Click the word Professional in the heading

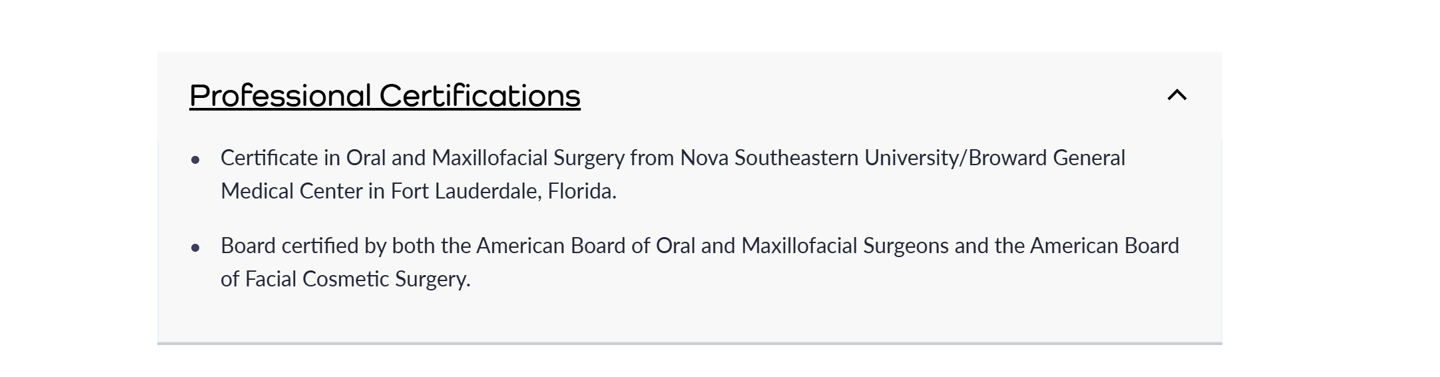(281, 96)
